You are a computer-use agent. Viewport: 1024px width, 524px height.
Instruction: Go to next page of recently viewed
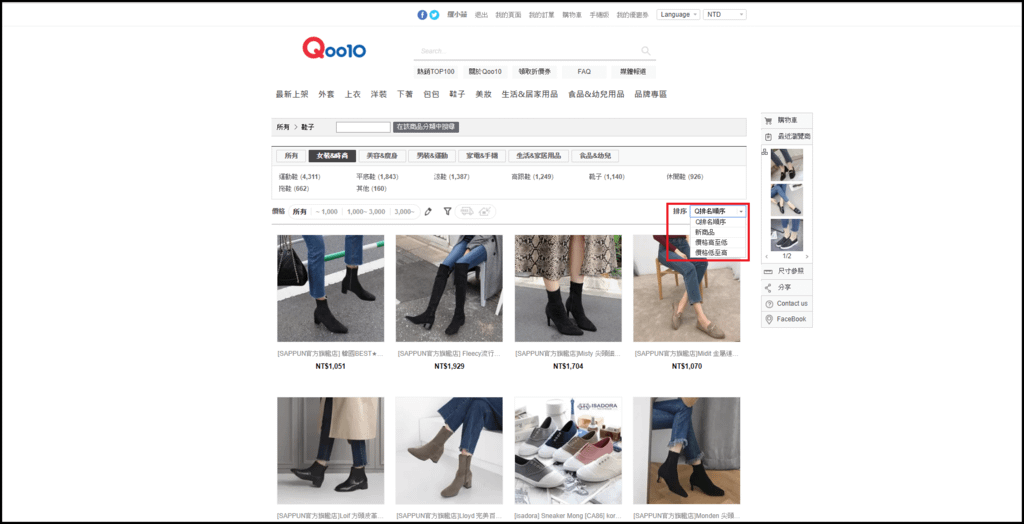807,256
